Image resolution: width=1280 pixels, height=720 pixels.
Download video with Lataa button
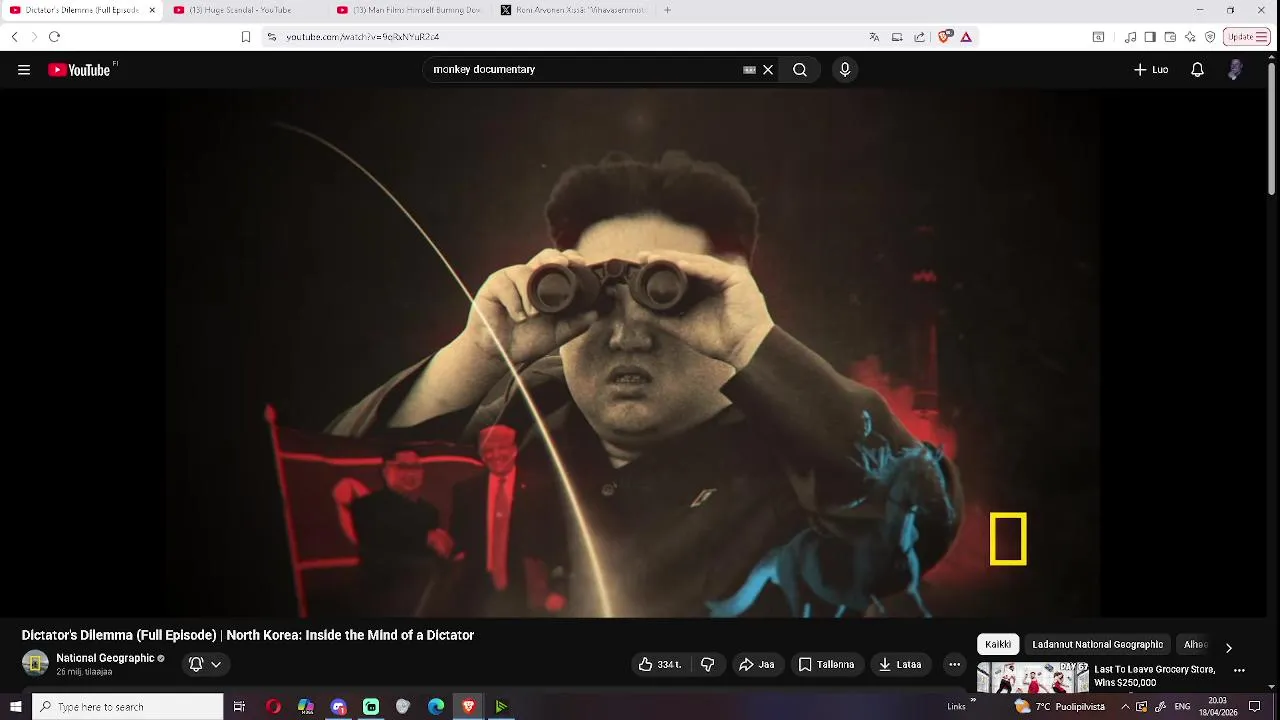(x=900, y=664)
